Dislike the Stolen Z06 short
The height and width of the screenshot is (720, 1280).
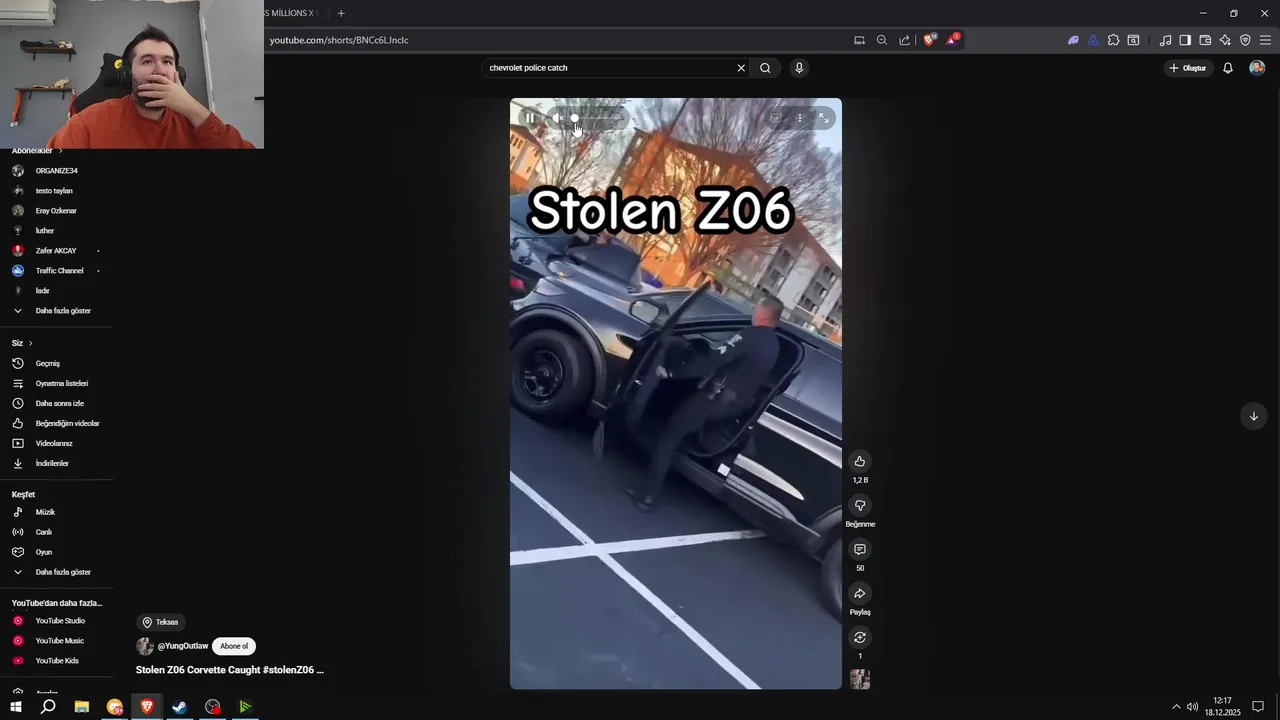(x=859, y=505)
